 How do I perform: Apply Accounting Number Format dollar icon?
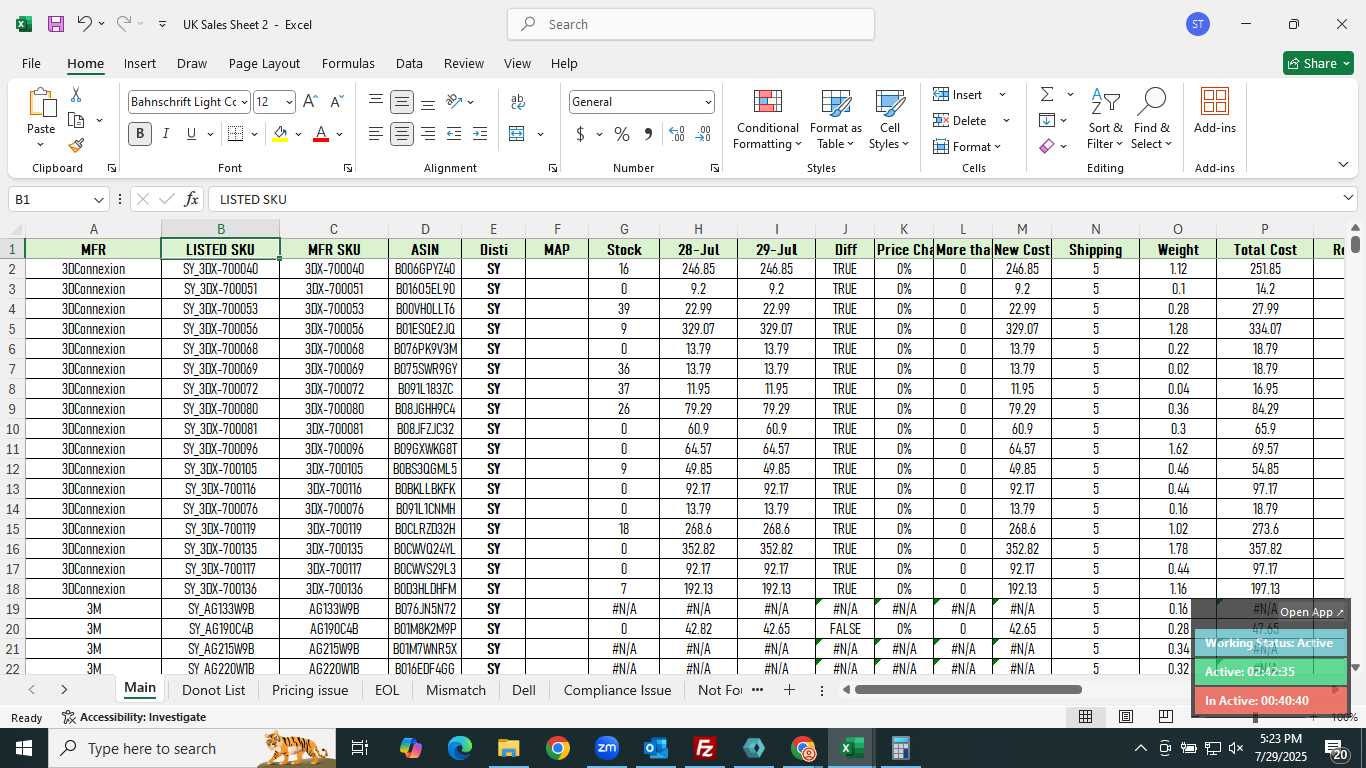pos(580,134)
